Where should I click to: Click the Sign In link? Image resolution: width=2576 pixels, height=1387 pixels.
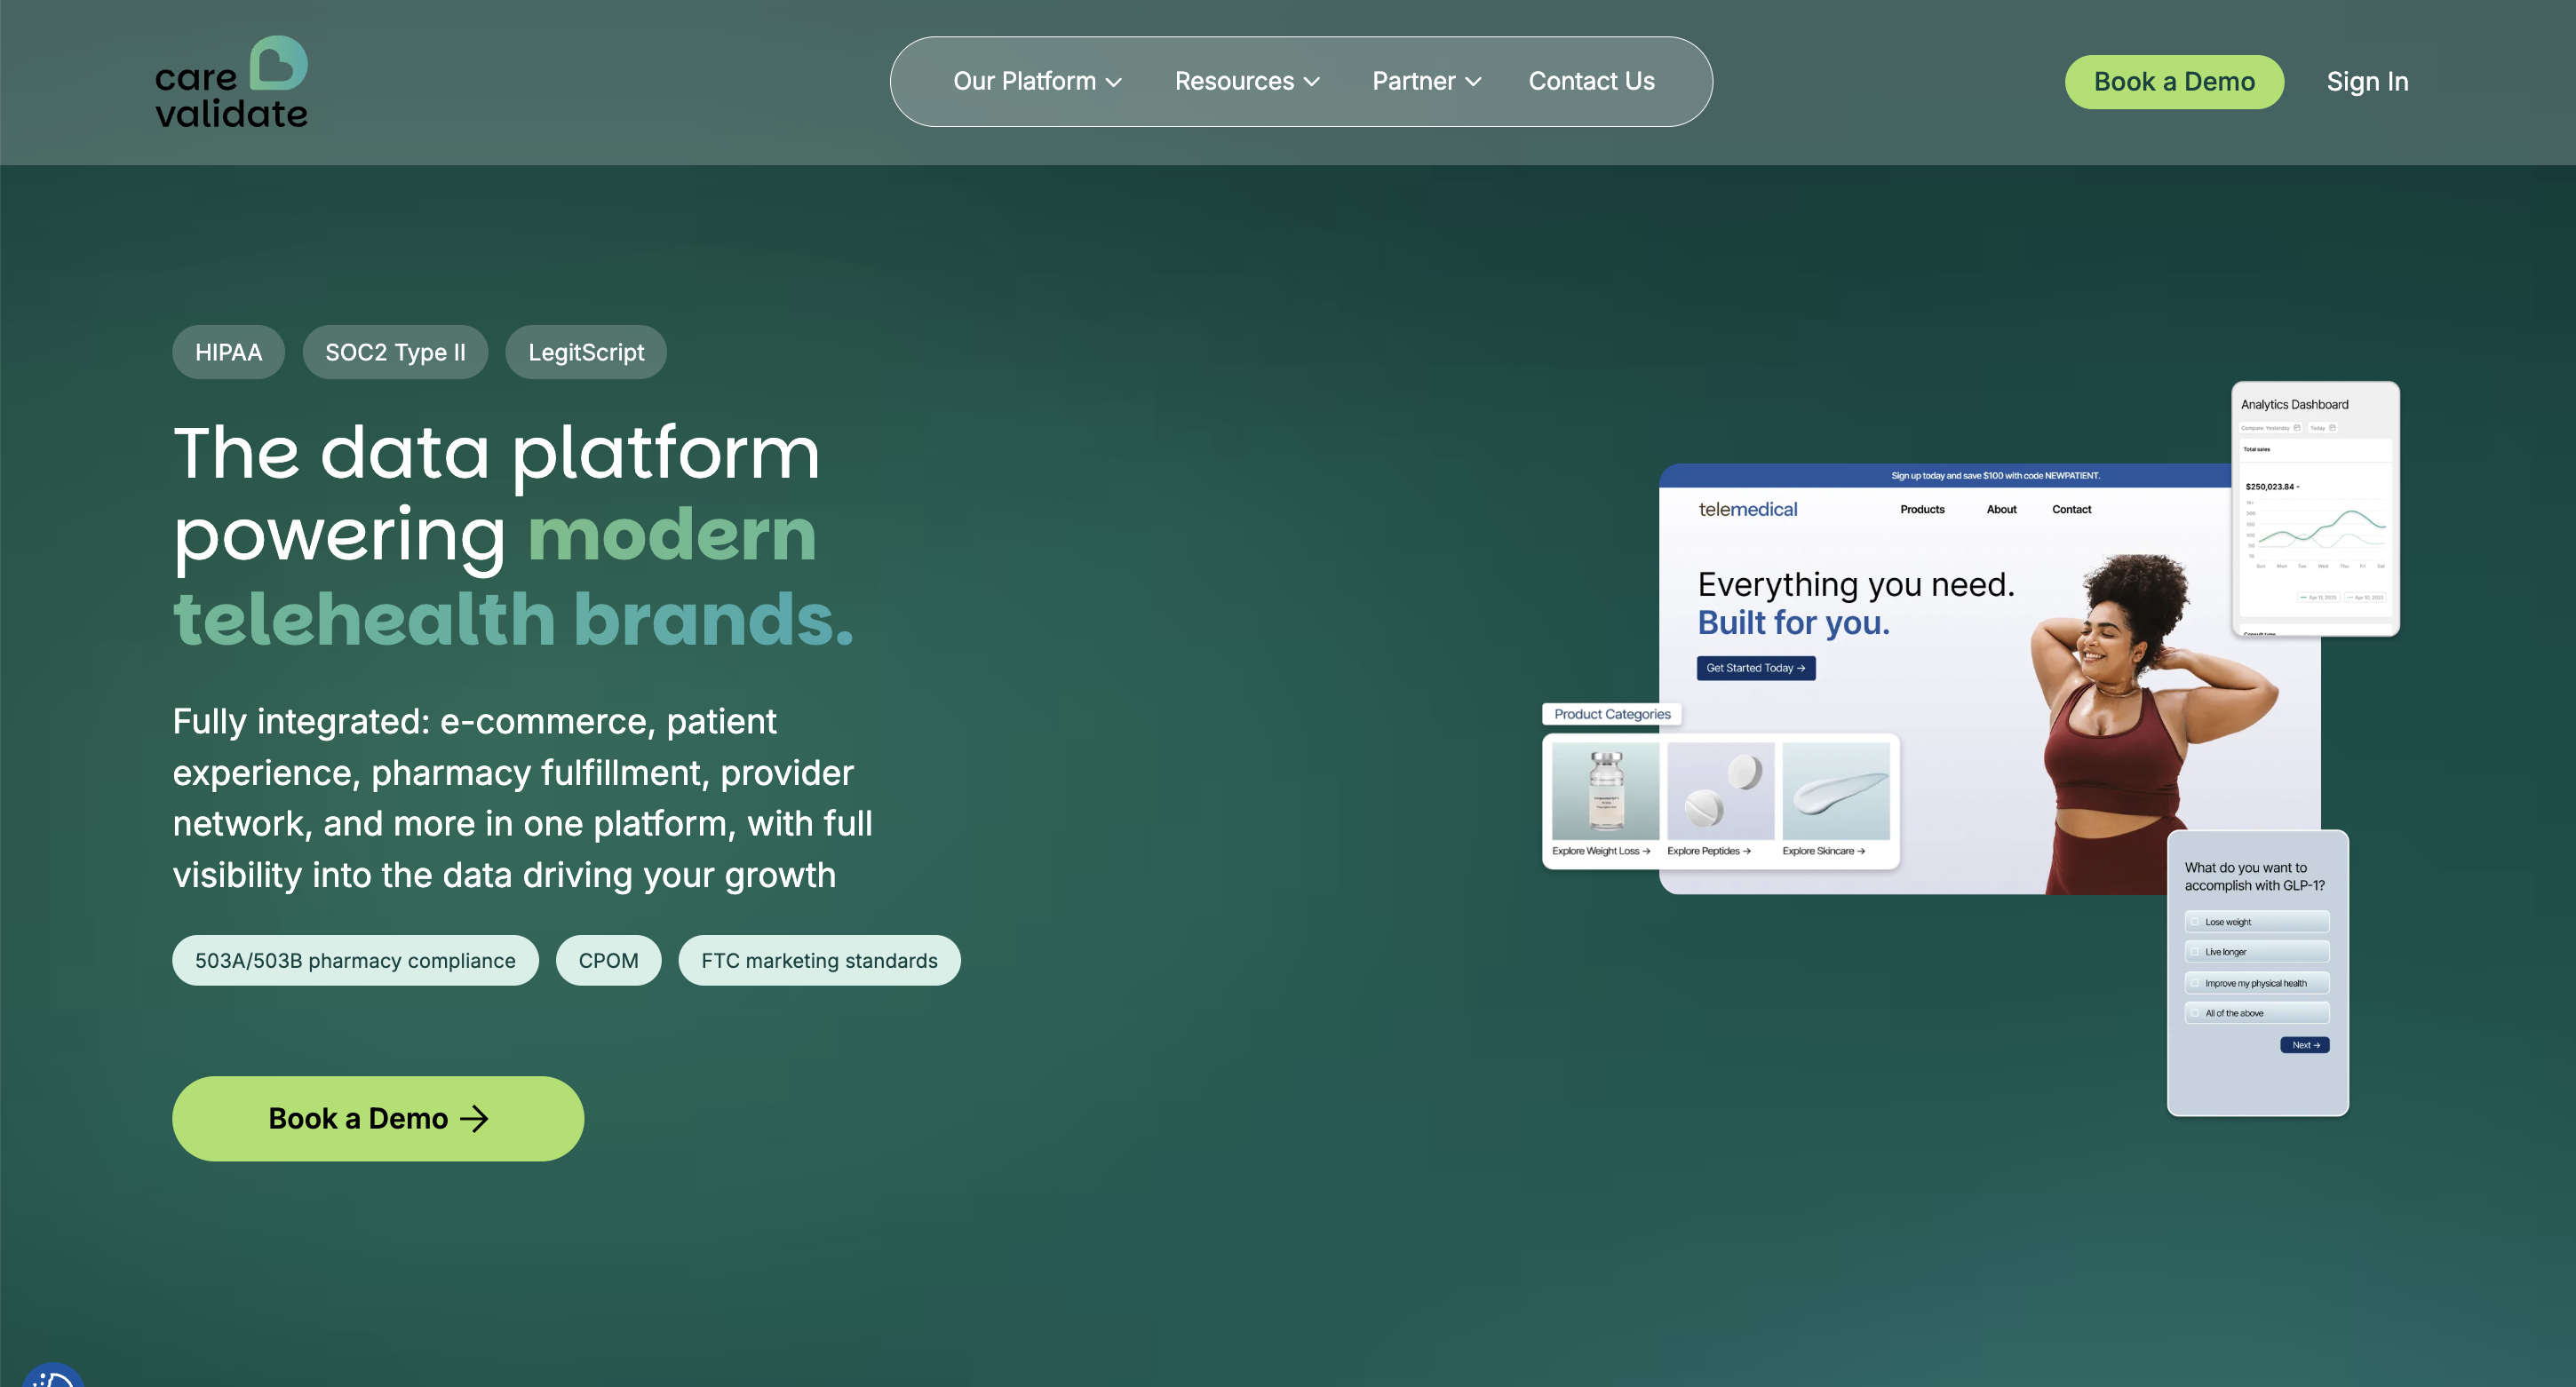[2367, 82]
